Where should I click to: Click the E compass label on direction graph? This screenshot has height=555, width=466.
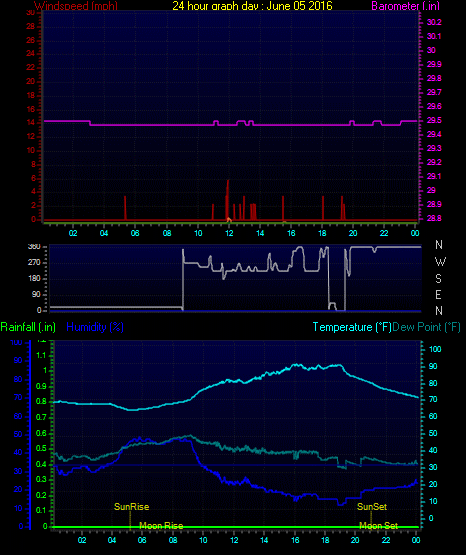(x=438, y=295)
